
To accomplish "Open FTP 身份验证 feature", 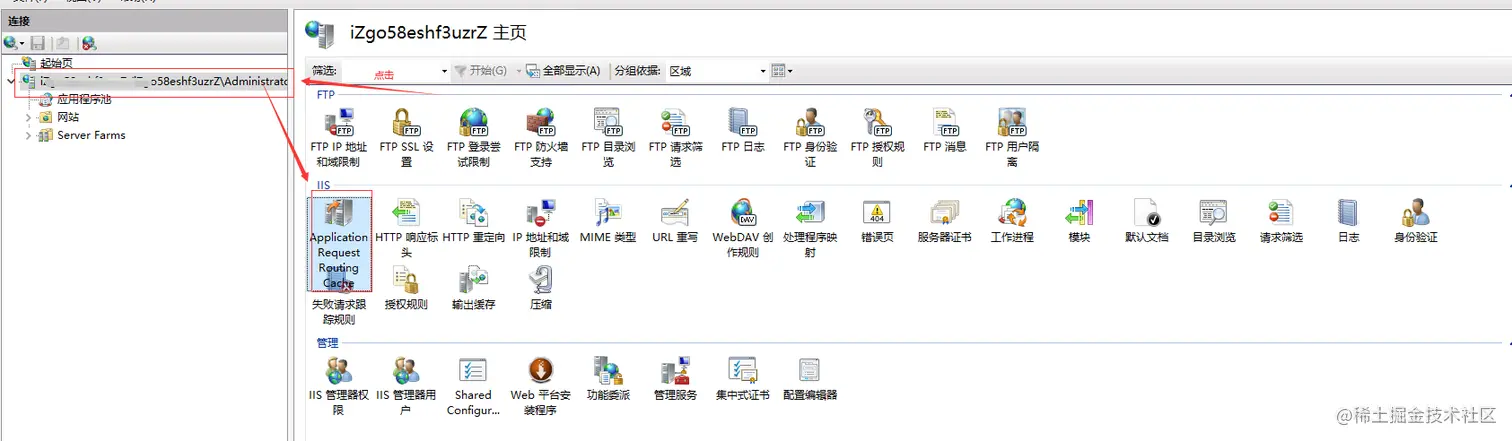I will 810,138.
